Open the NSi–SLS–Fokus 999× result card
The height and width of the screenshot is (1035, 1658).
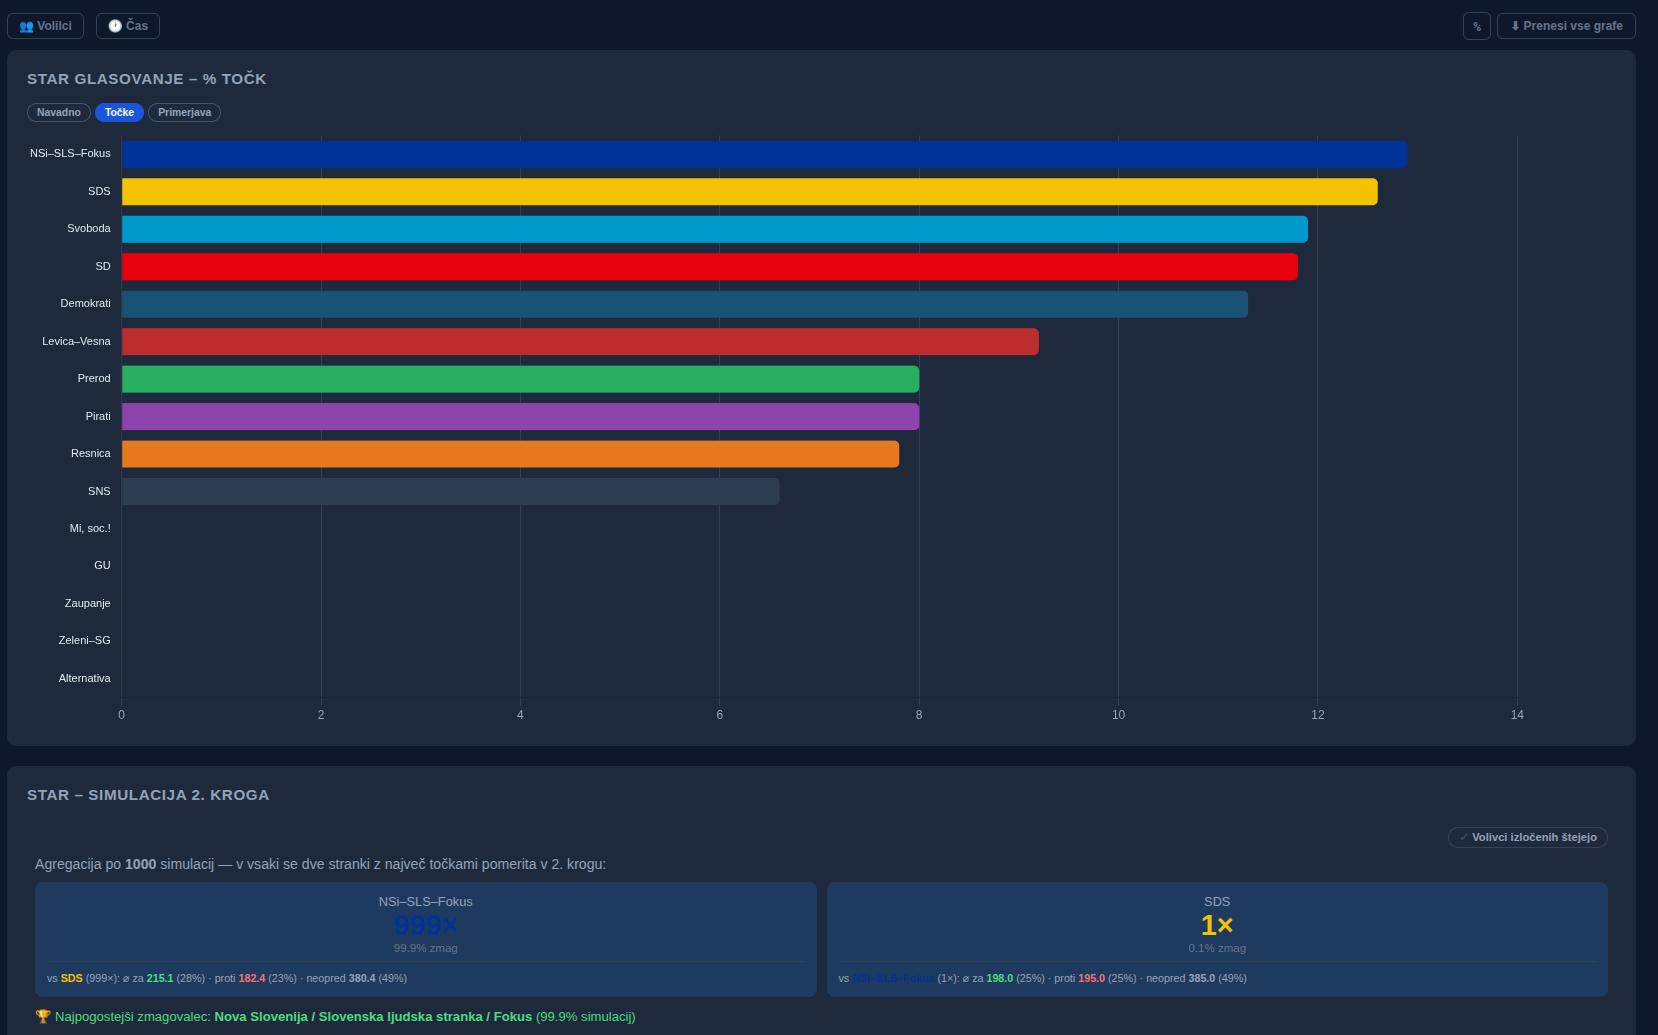(x=426, y=939)
